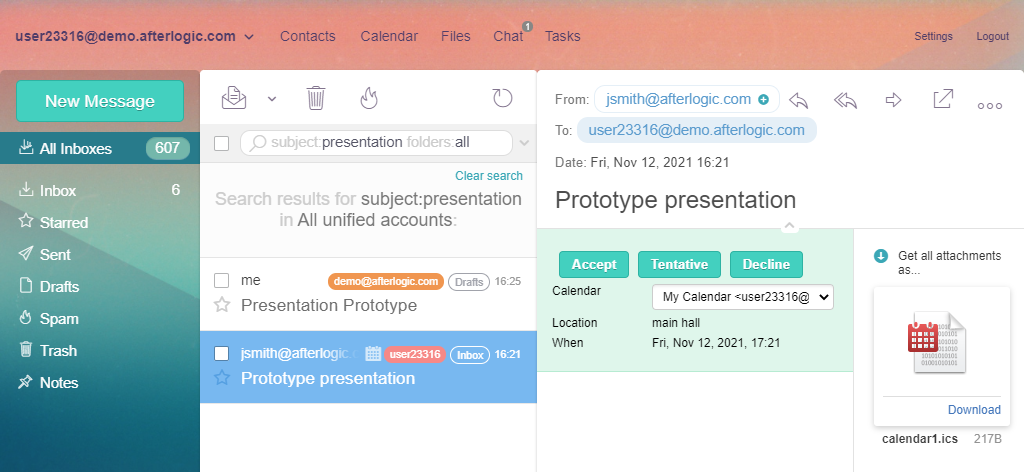
Task: Click the trash Delete icon in toolbar
Action: (316, 98)
